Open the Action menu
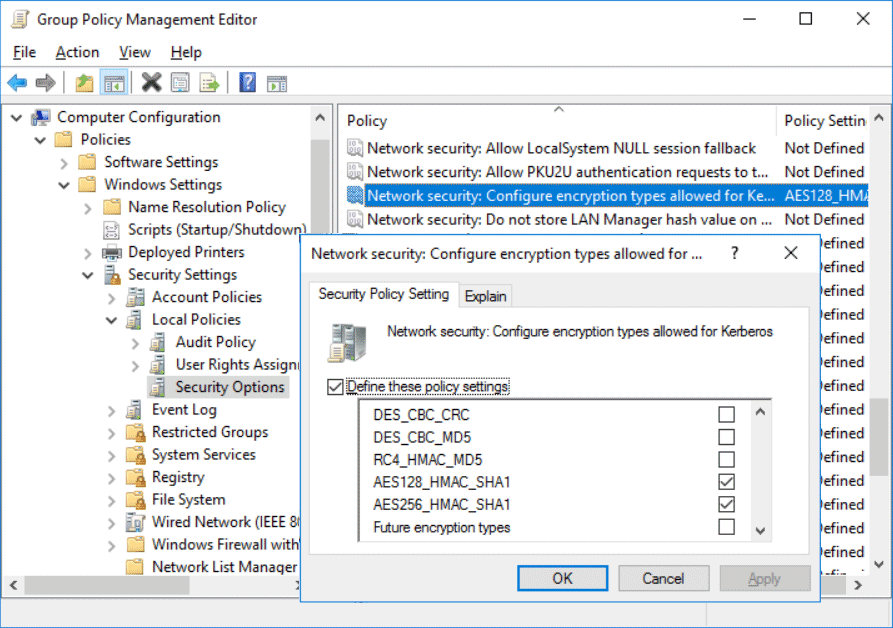The image size is (893, 628). click(77, 52)
